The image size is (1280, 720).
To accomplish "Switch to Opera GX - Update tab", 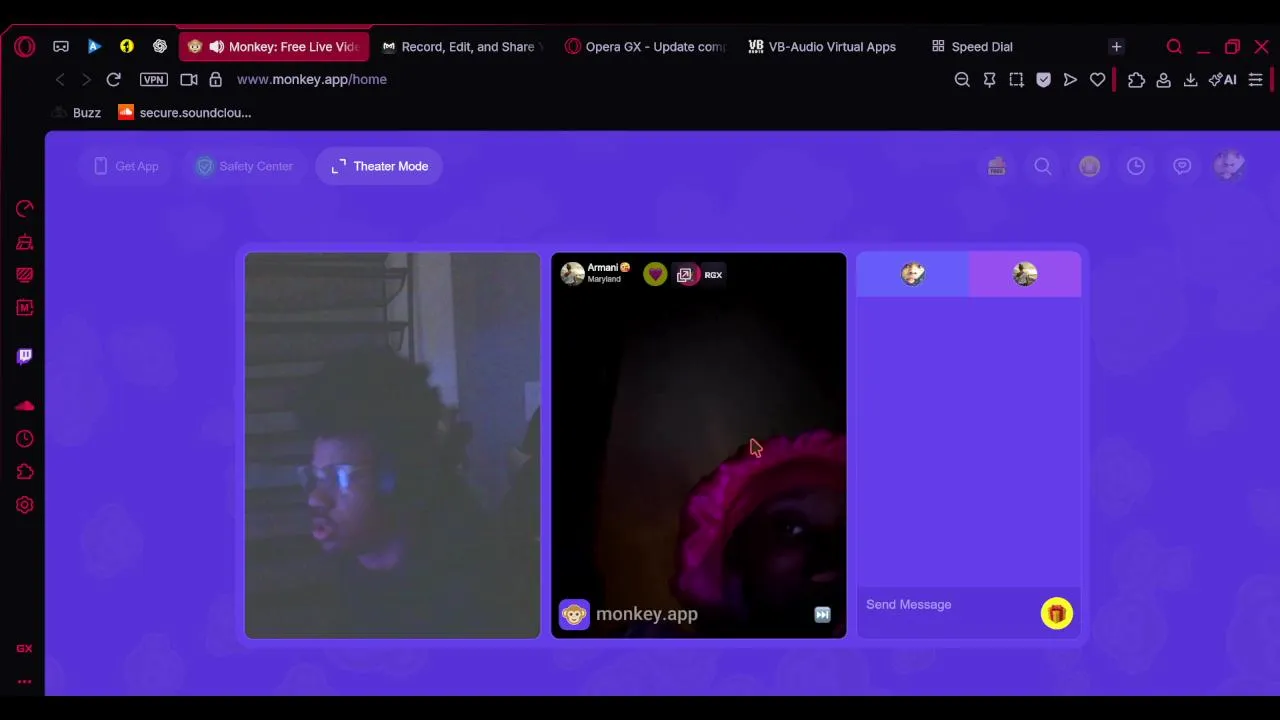I will pos(646,46).
